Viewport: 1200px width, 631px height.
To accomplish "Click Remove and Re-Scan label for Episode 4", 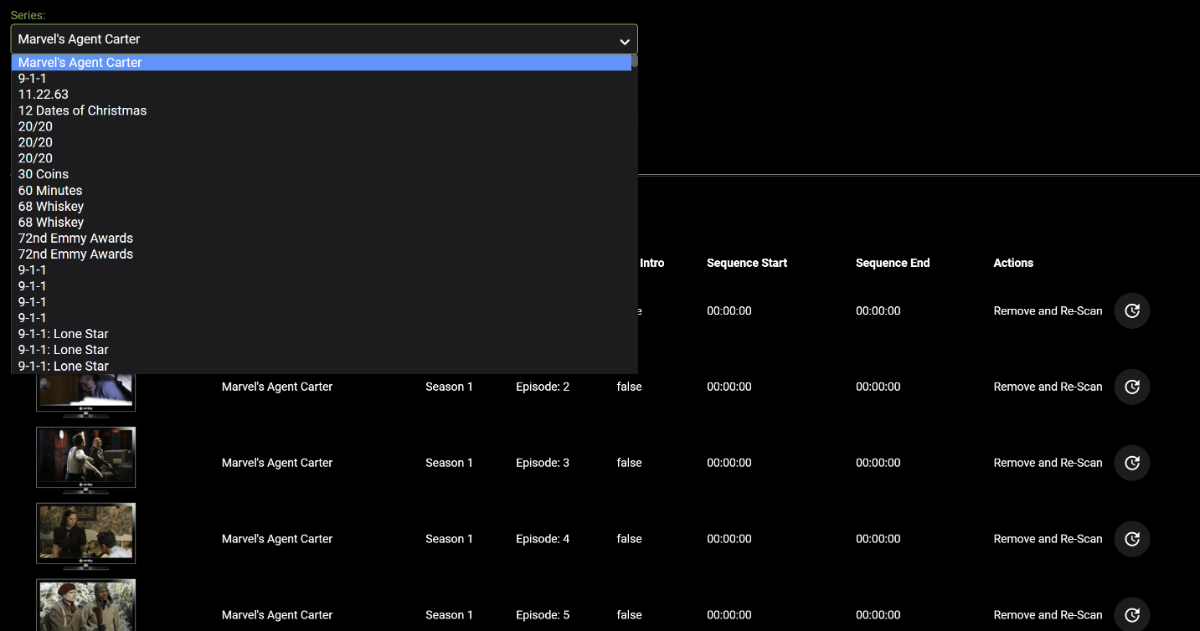I will pyautogui.click(x=1047, y=539).
